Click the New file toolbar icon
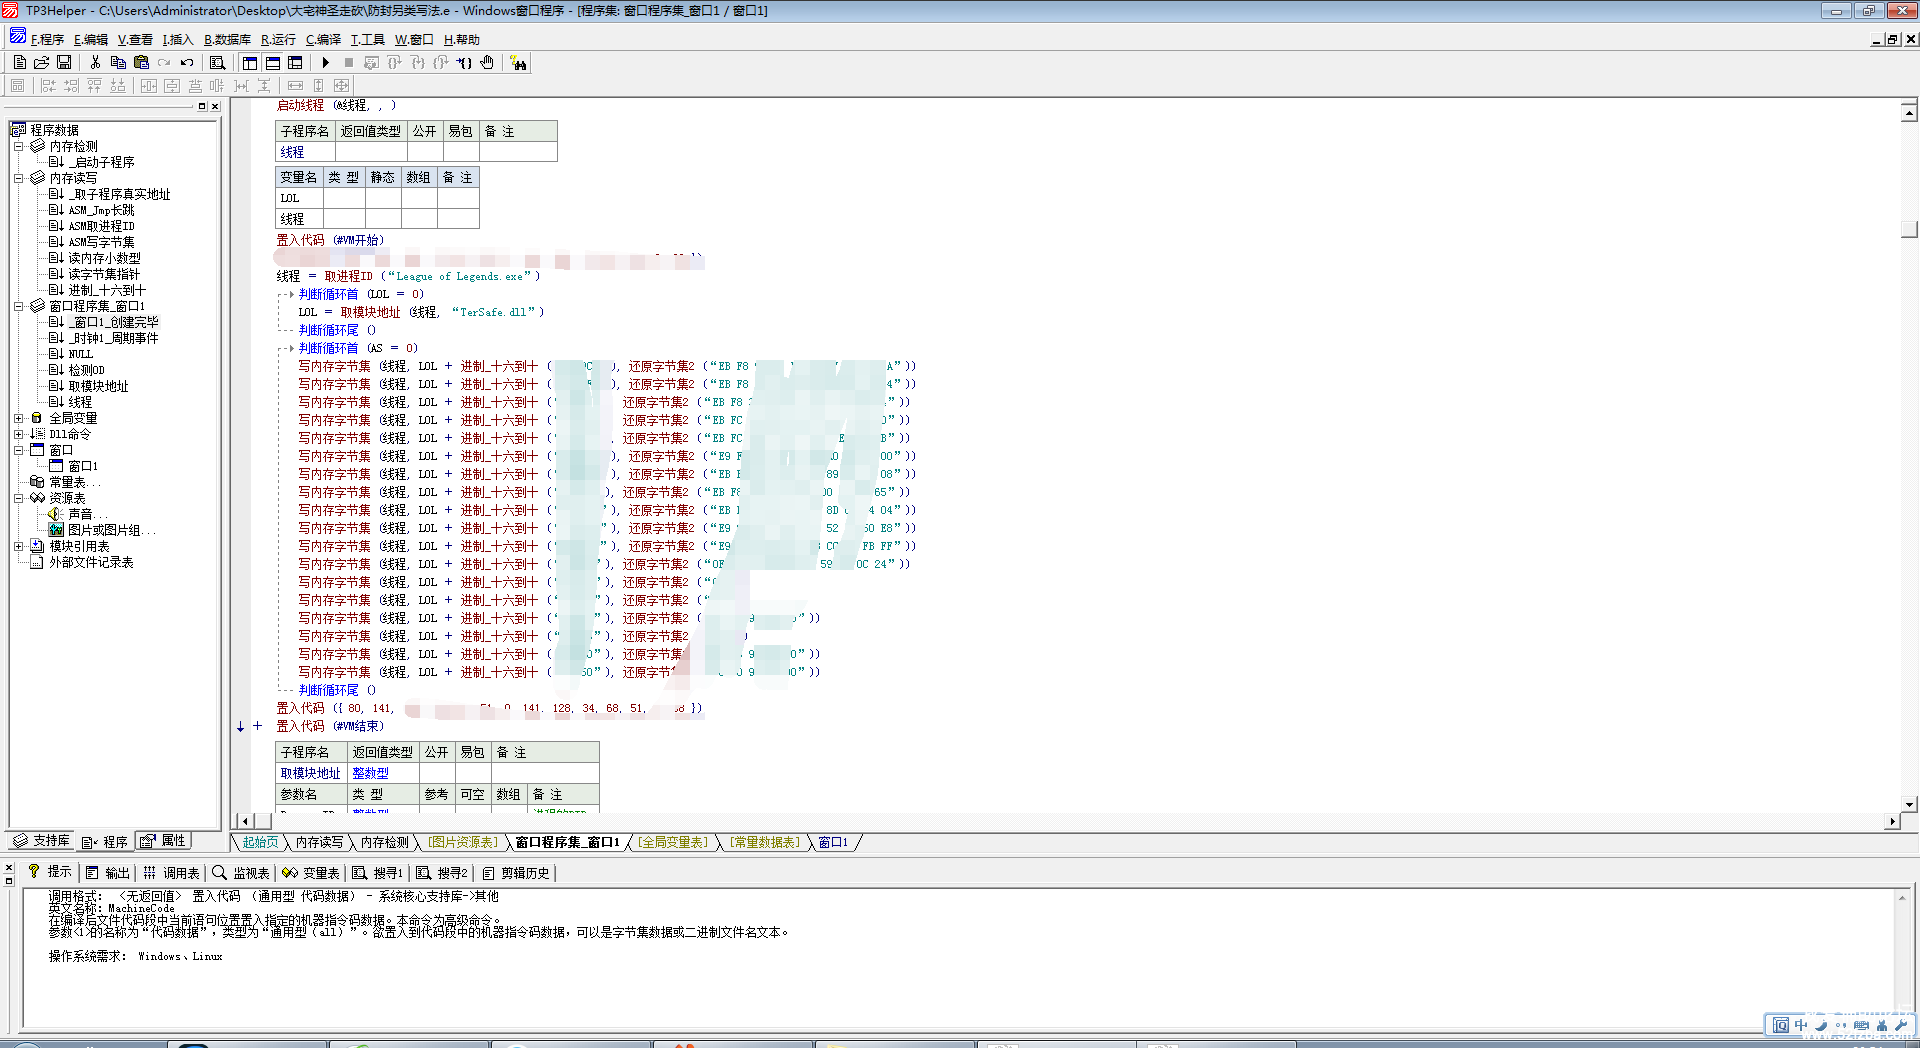 click(19, 62)
